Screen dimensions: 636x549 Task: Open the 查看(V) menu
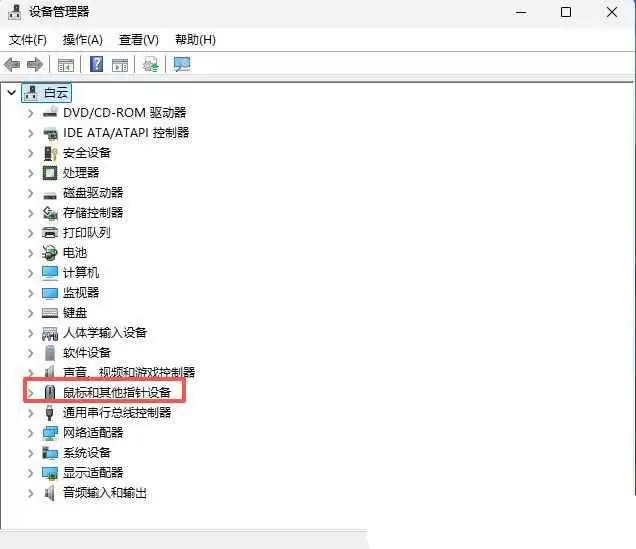(x=139, y=40)
